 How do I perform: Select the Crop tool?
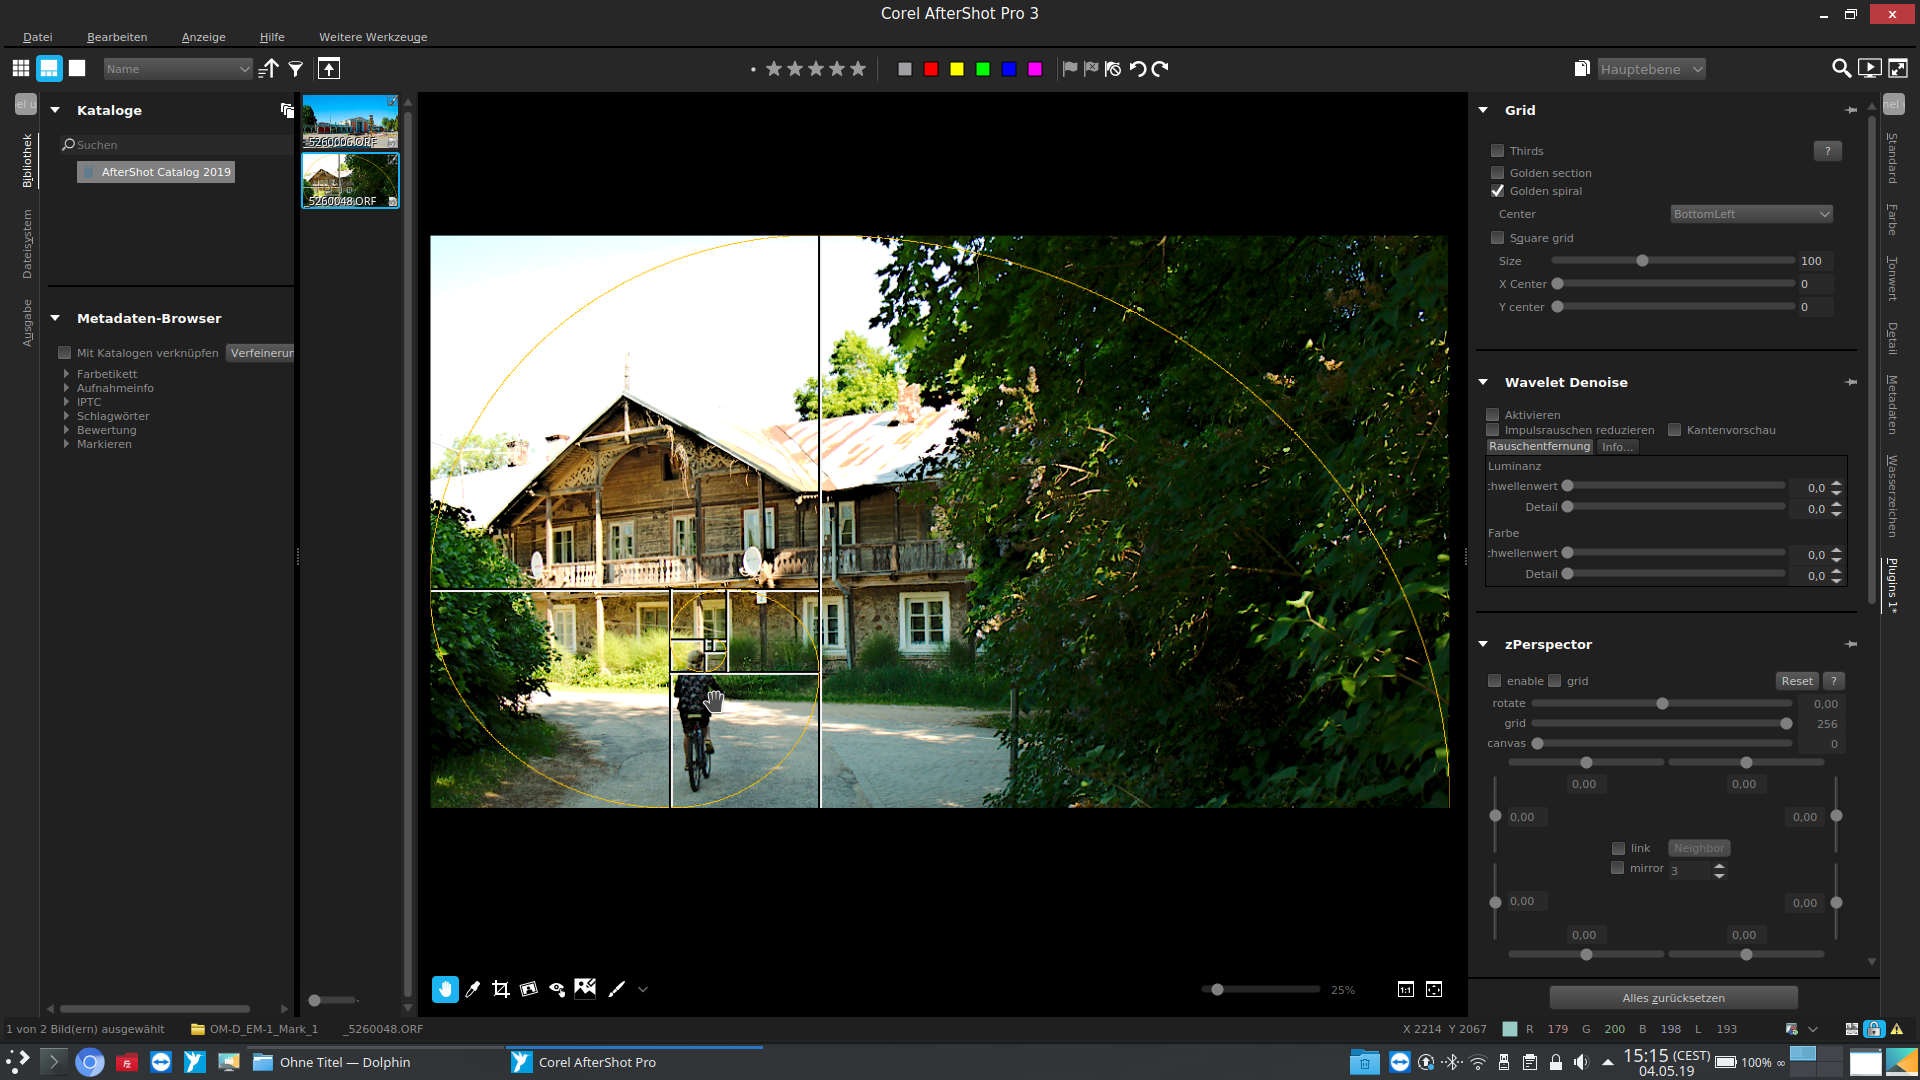pyautogui.click(x=501, y=989)
